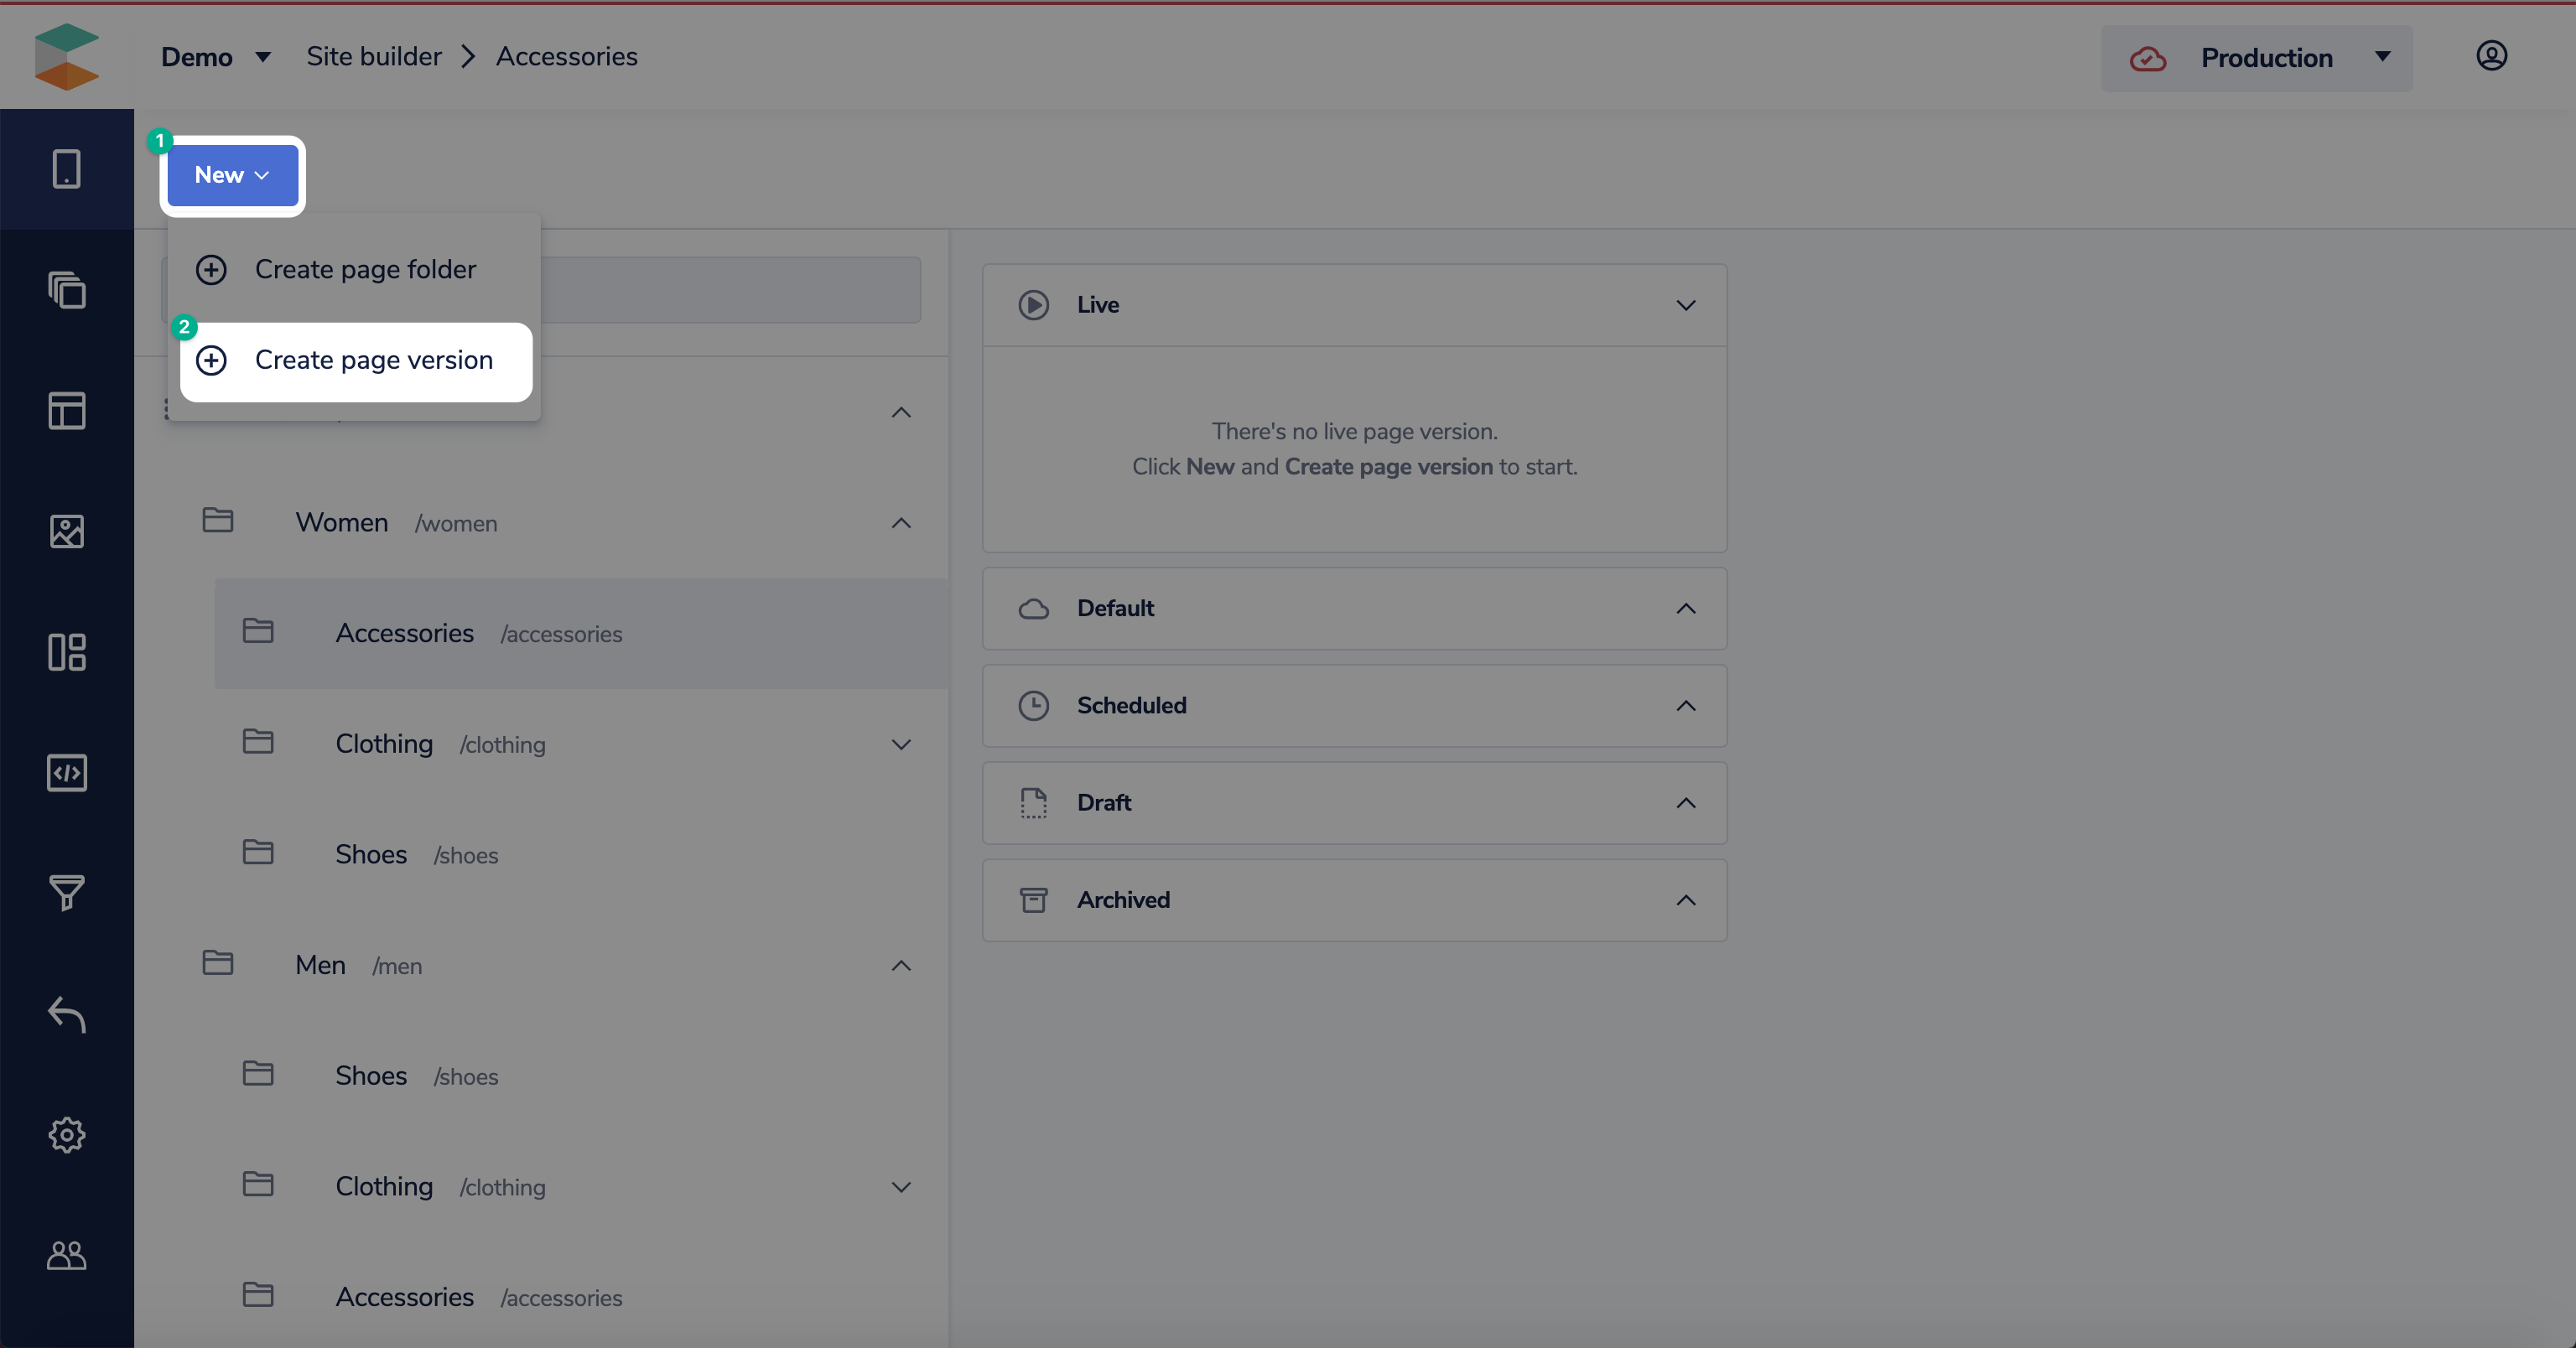Expand the Women Clothing folder chevron
Image resolution: width=2576 pixels, height=1348 pixels.
900,745
